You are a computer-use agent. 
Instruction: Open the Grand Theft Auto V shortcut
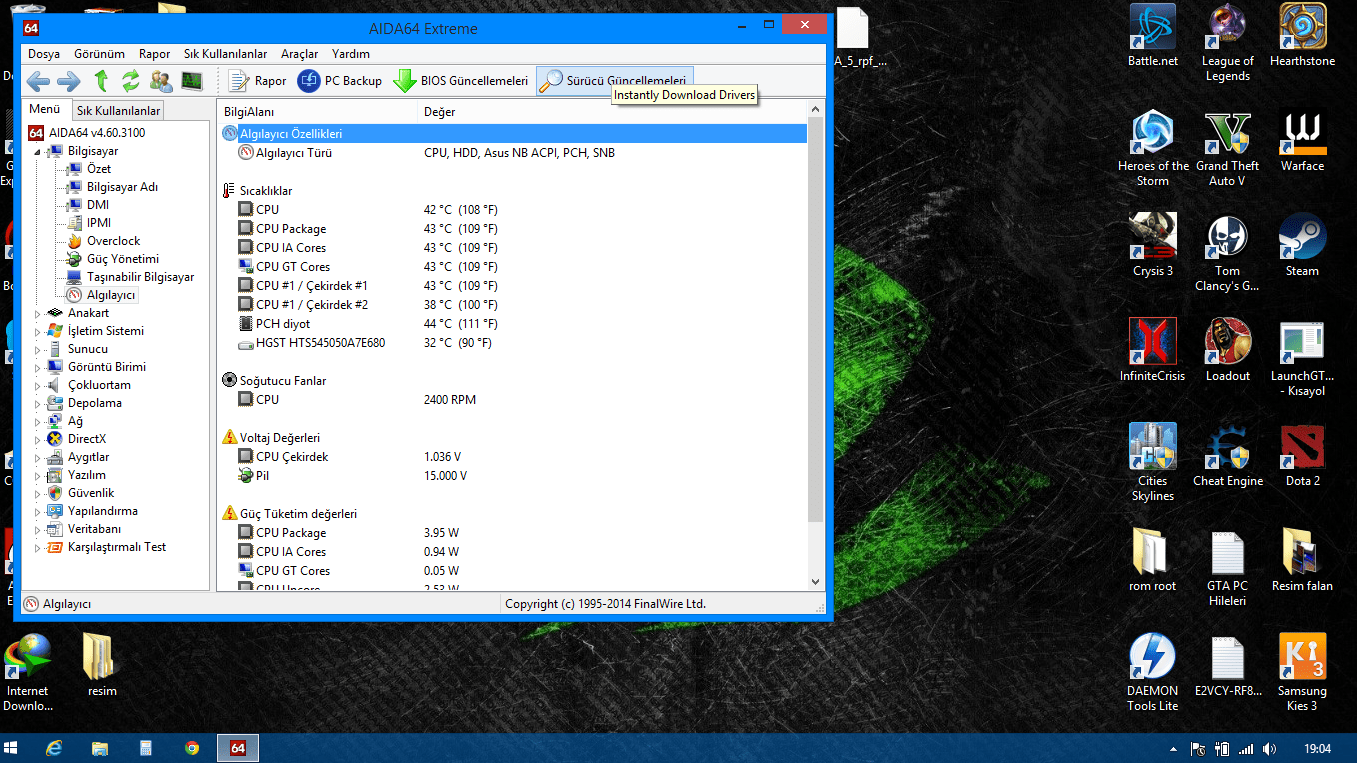(1227, 148)
